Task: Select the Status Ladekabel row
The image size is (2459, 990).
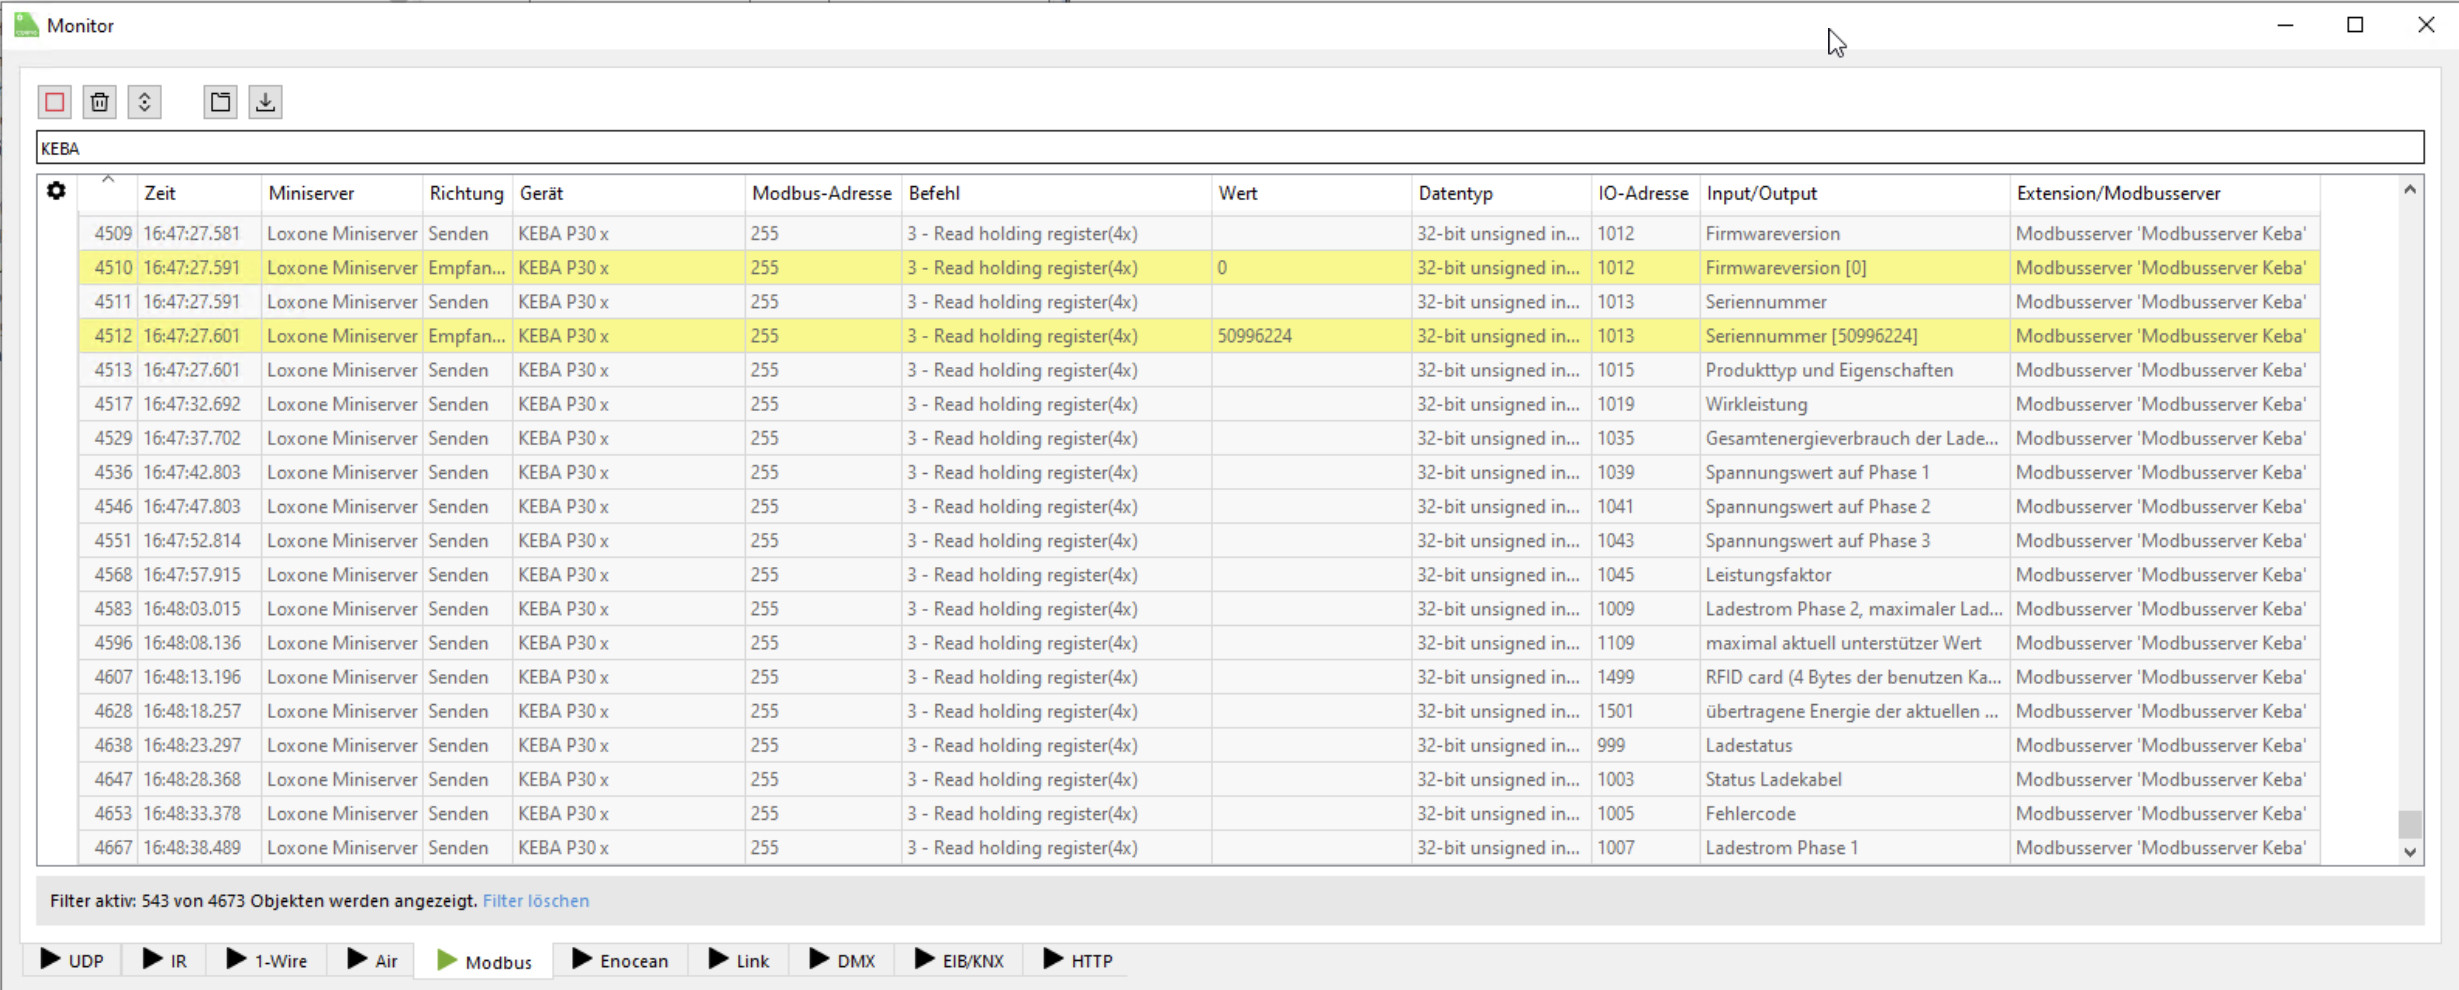Action: [1199, 779]
